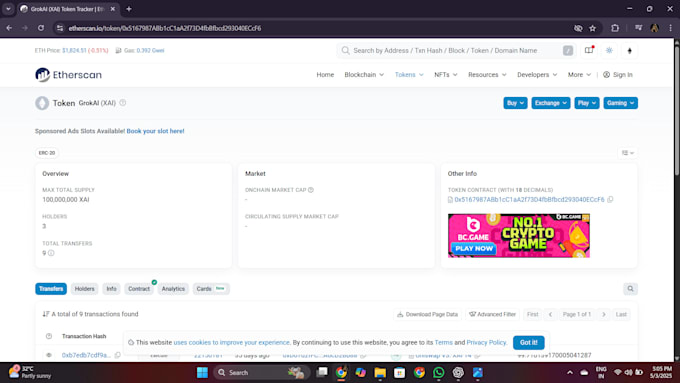The height and width of the screenshot is (383, 680).
Task: Click Got it! on cookie notice
Action: click(x=529, y=343)
